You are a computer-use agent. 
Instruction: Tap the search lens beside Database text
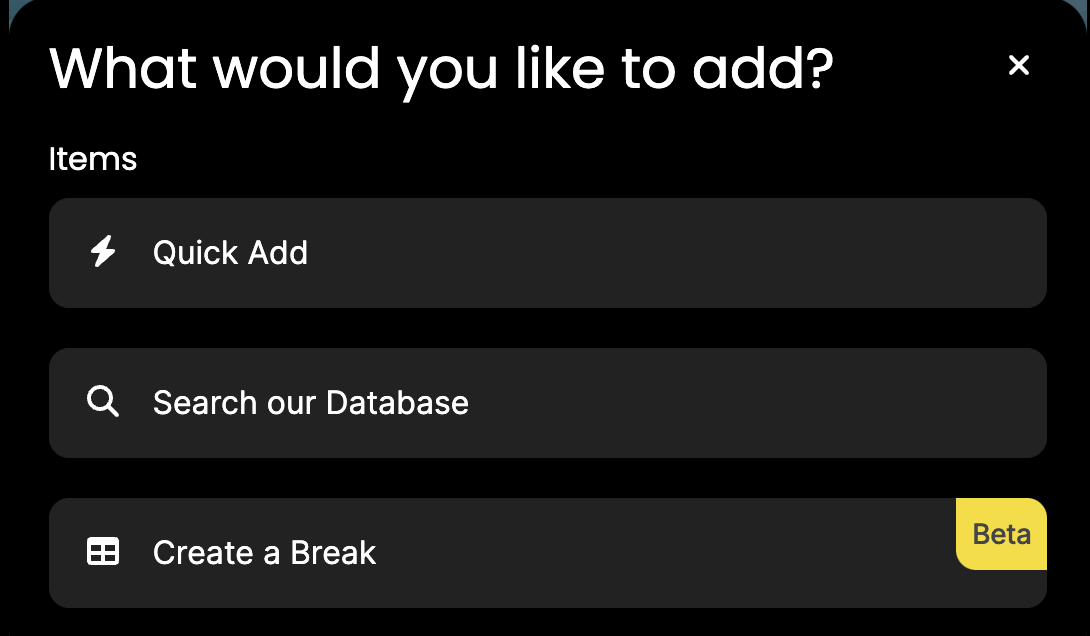tap(103, 402)
